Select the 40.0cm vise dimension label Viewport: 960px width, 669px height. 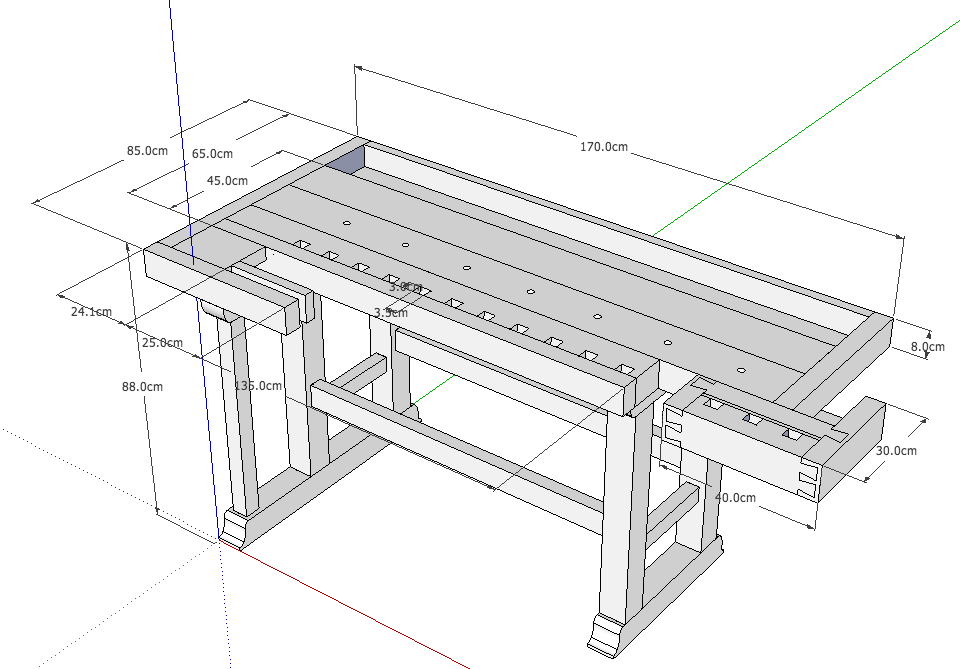tap(735, 497)
